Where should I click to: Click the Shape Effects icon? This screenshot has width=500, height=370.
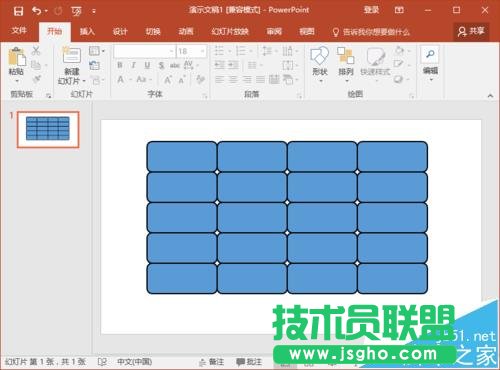(398, 79)
